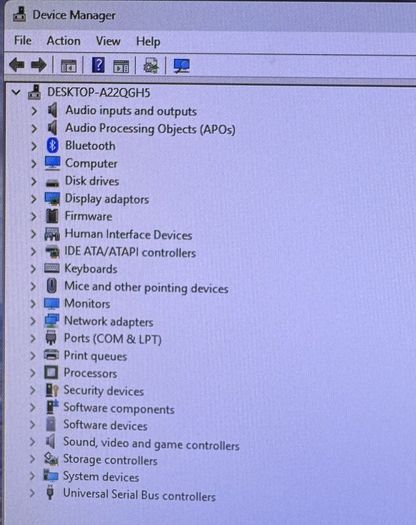The height and width of the screenshot is (525, 416).
Task: Collapse the DESKTOP-A22QGH5 root node
Action: click(16, 92)
